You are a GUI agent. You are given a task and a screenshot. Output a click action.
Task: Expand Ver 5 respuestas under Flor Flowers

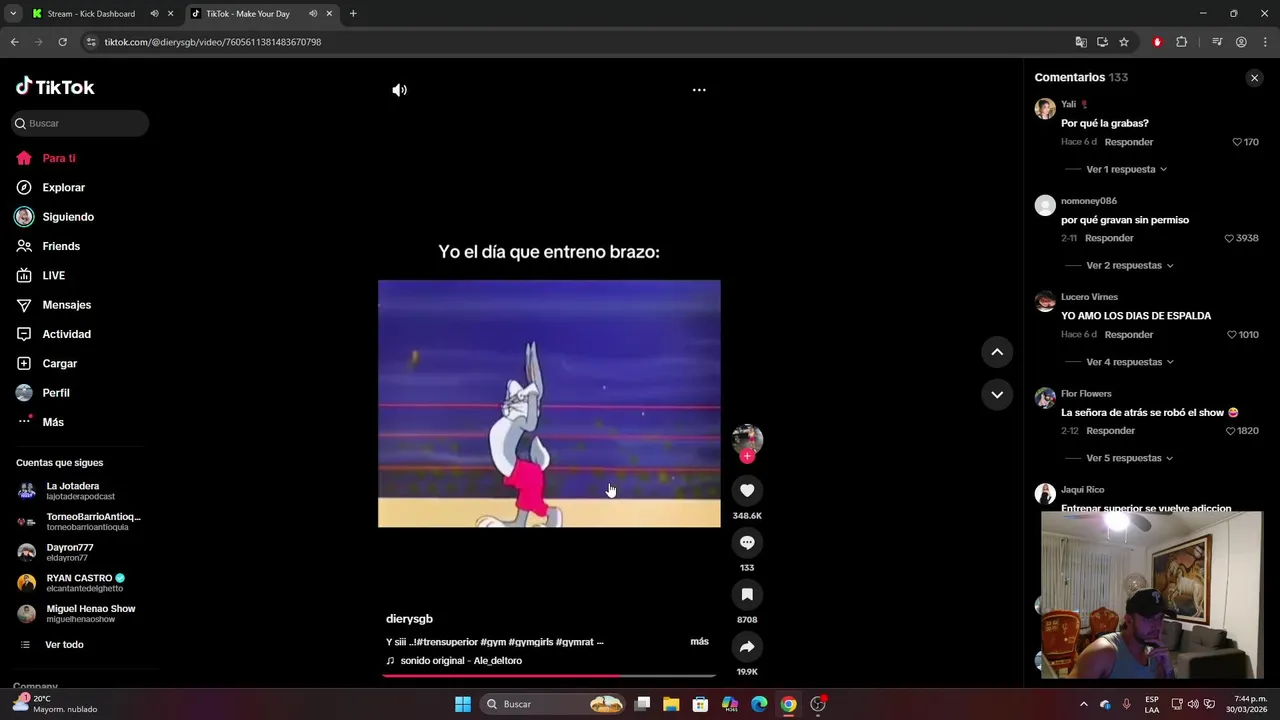tap(1130, 458)
